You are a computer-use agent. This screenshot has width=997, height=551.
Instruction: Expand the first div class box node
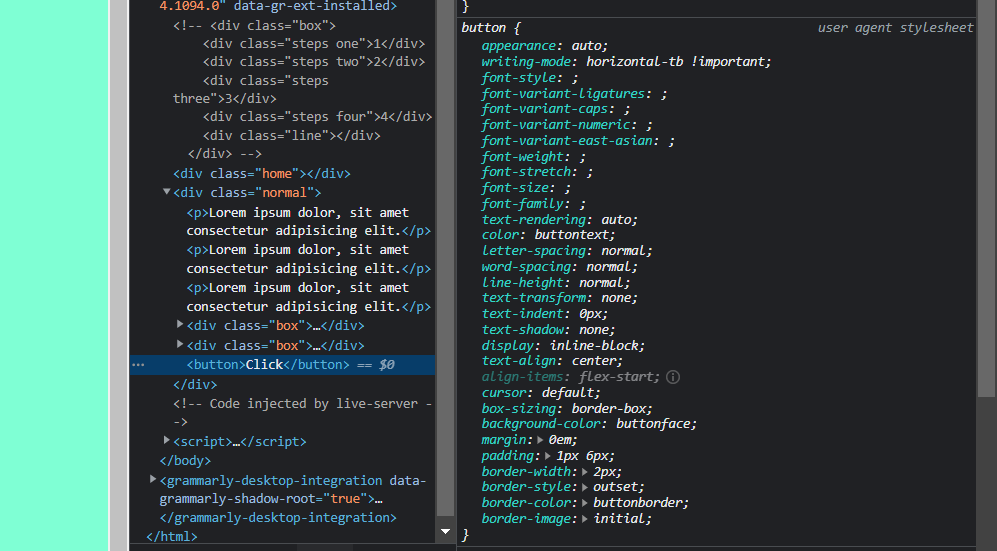coord(180,325)
